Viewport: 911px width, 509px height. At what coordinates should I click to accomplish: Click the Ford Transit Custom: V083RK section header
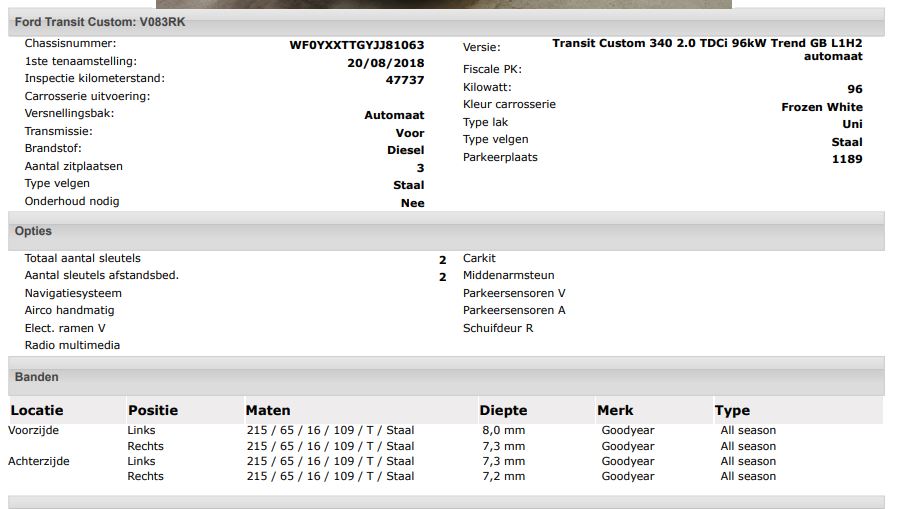click(100, 22)
